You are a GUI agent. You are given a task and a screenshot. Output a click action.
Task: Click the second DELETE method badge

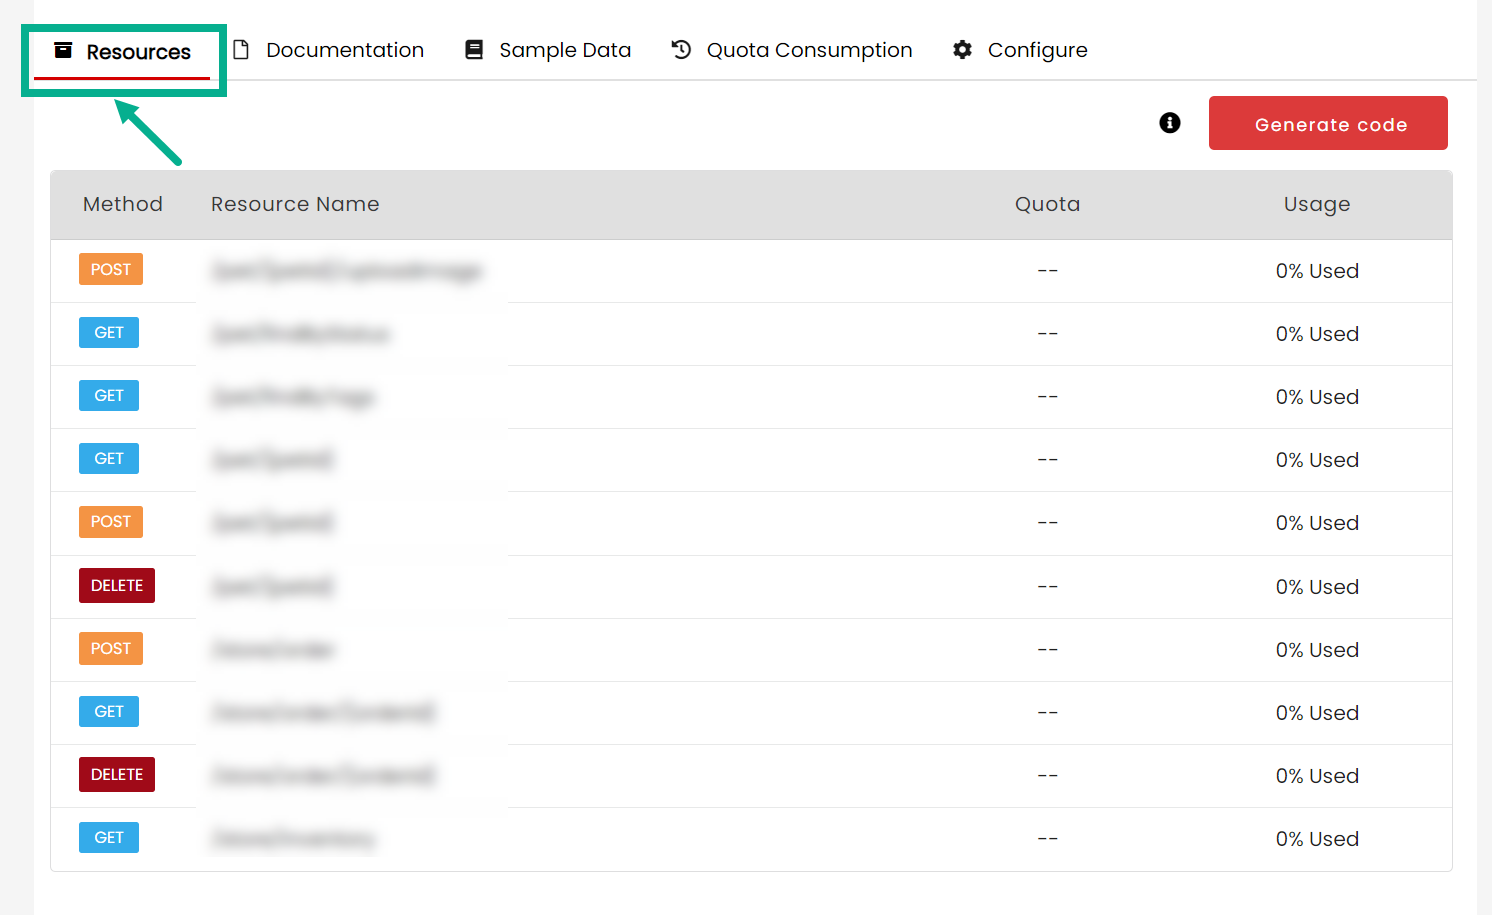pyautogui.click(x=117, y=775)
